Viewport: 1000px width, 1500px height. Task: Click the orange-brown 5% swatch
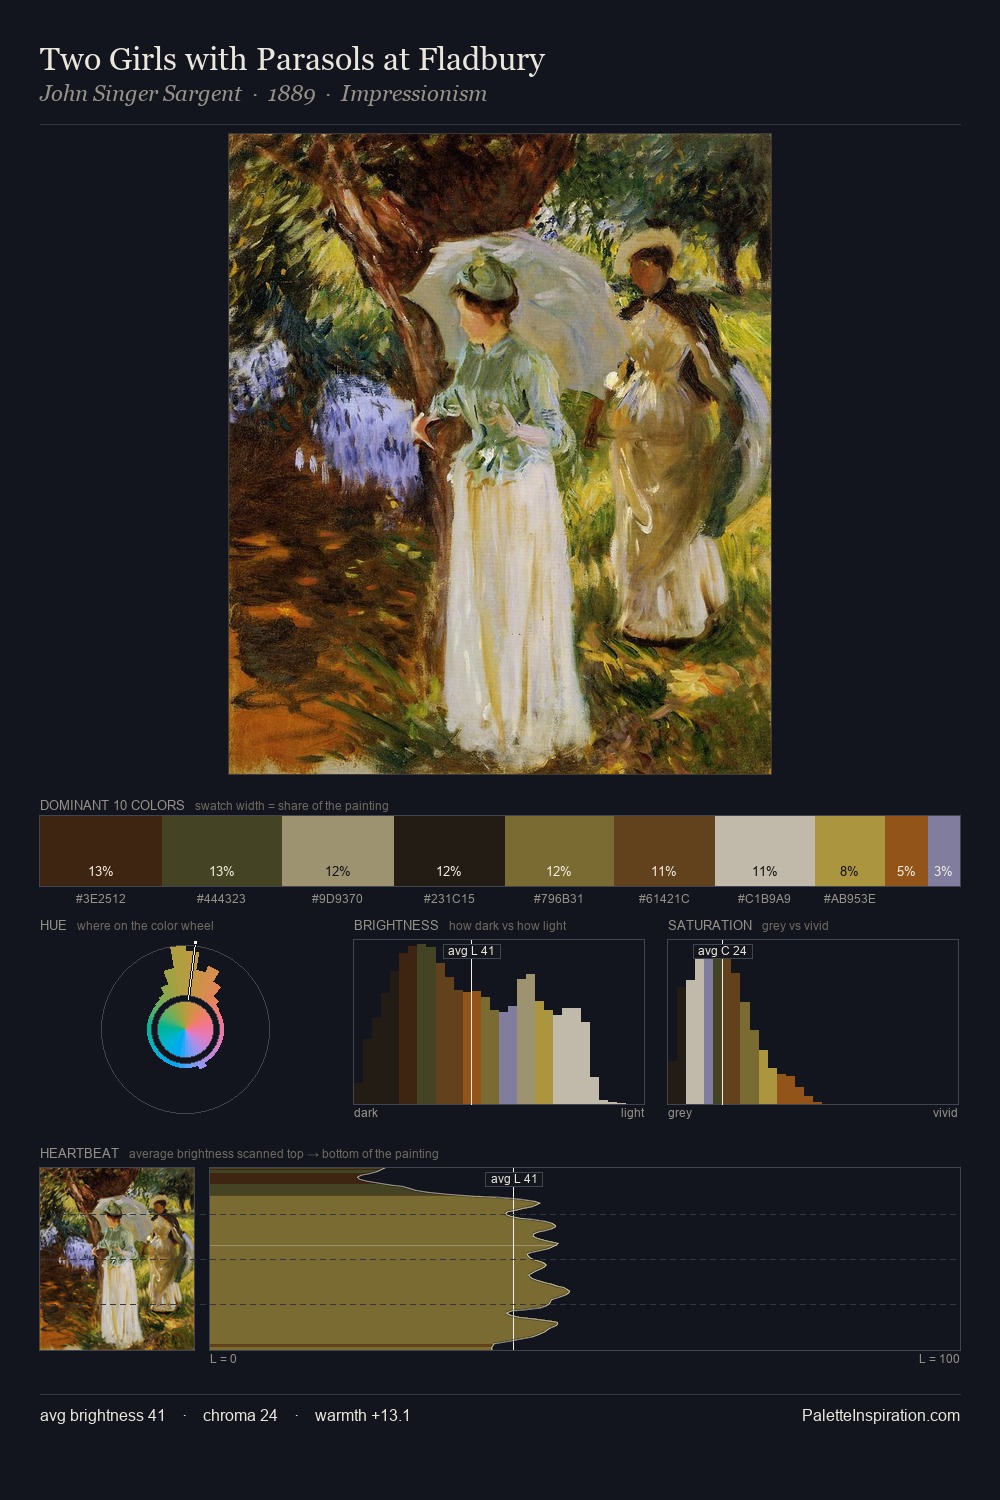click(x=906, y=851)
